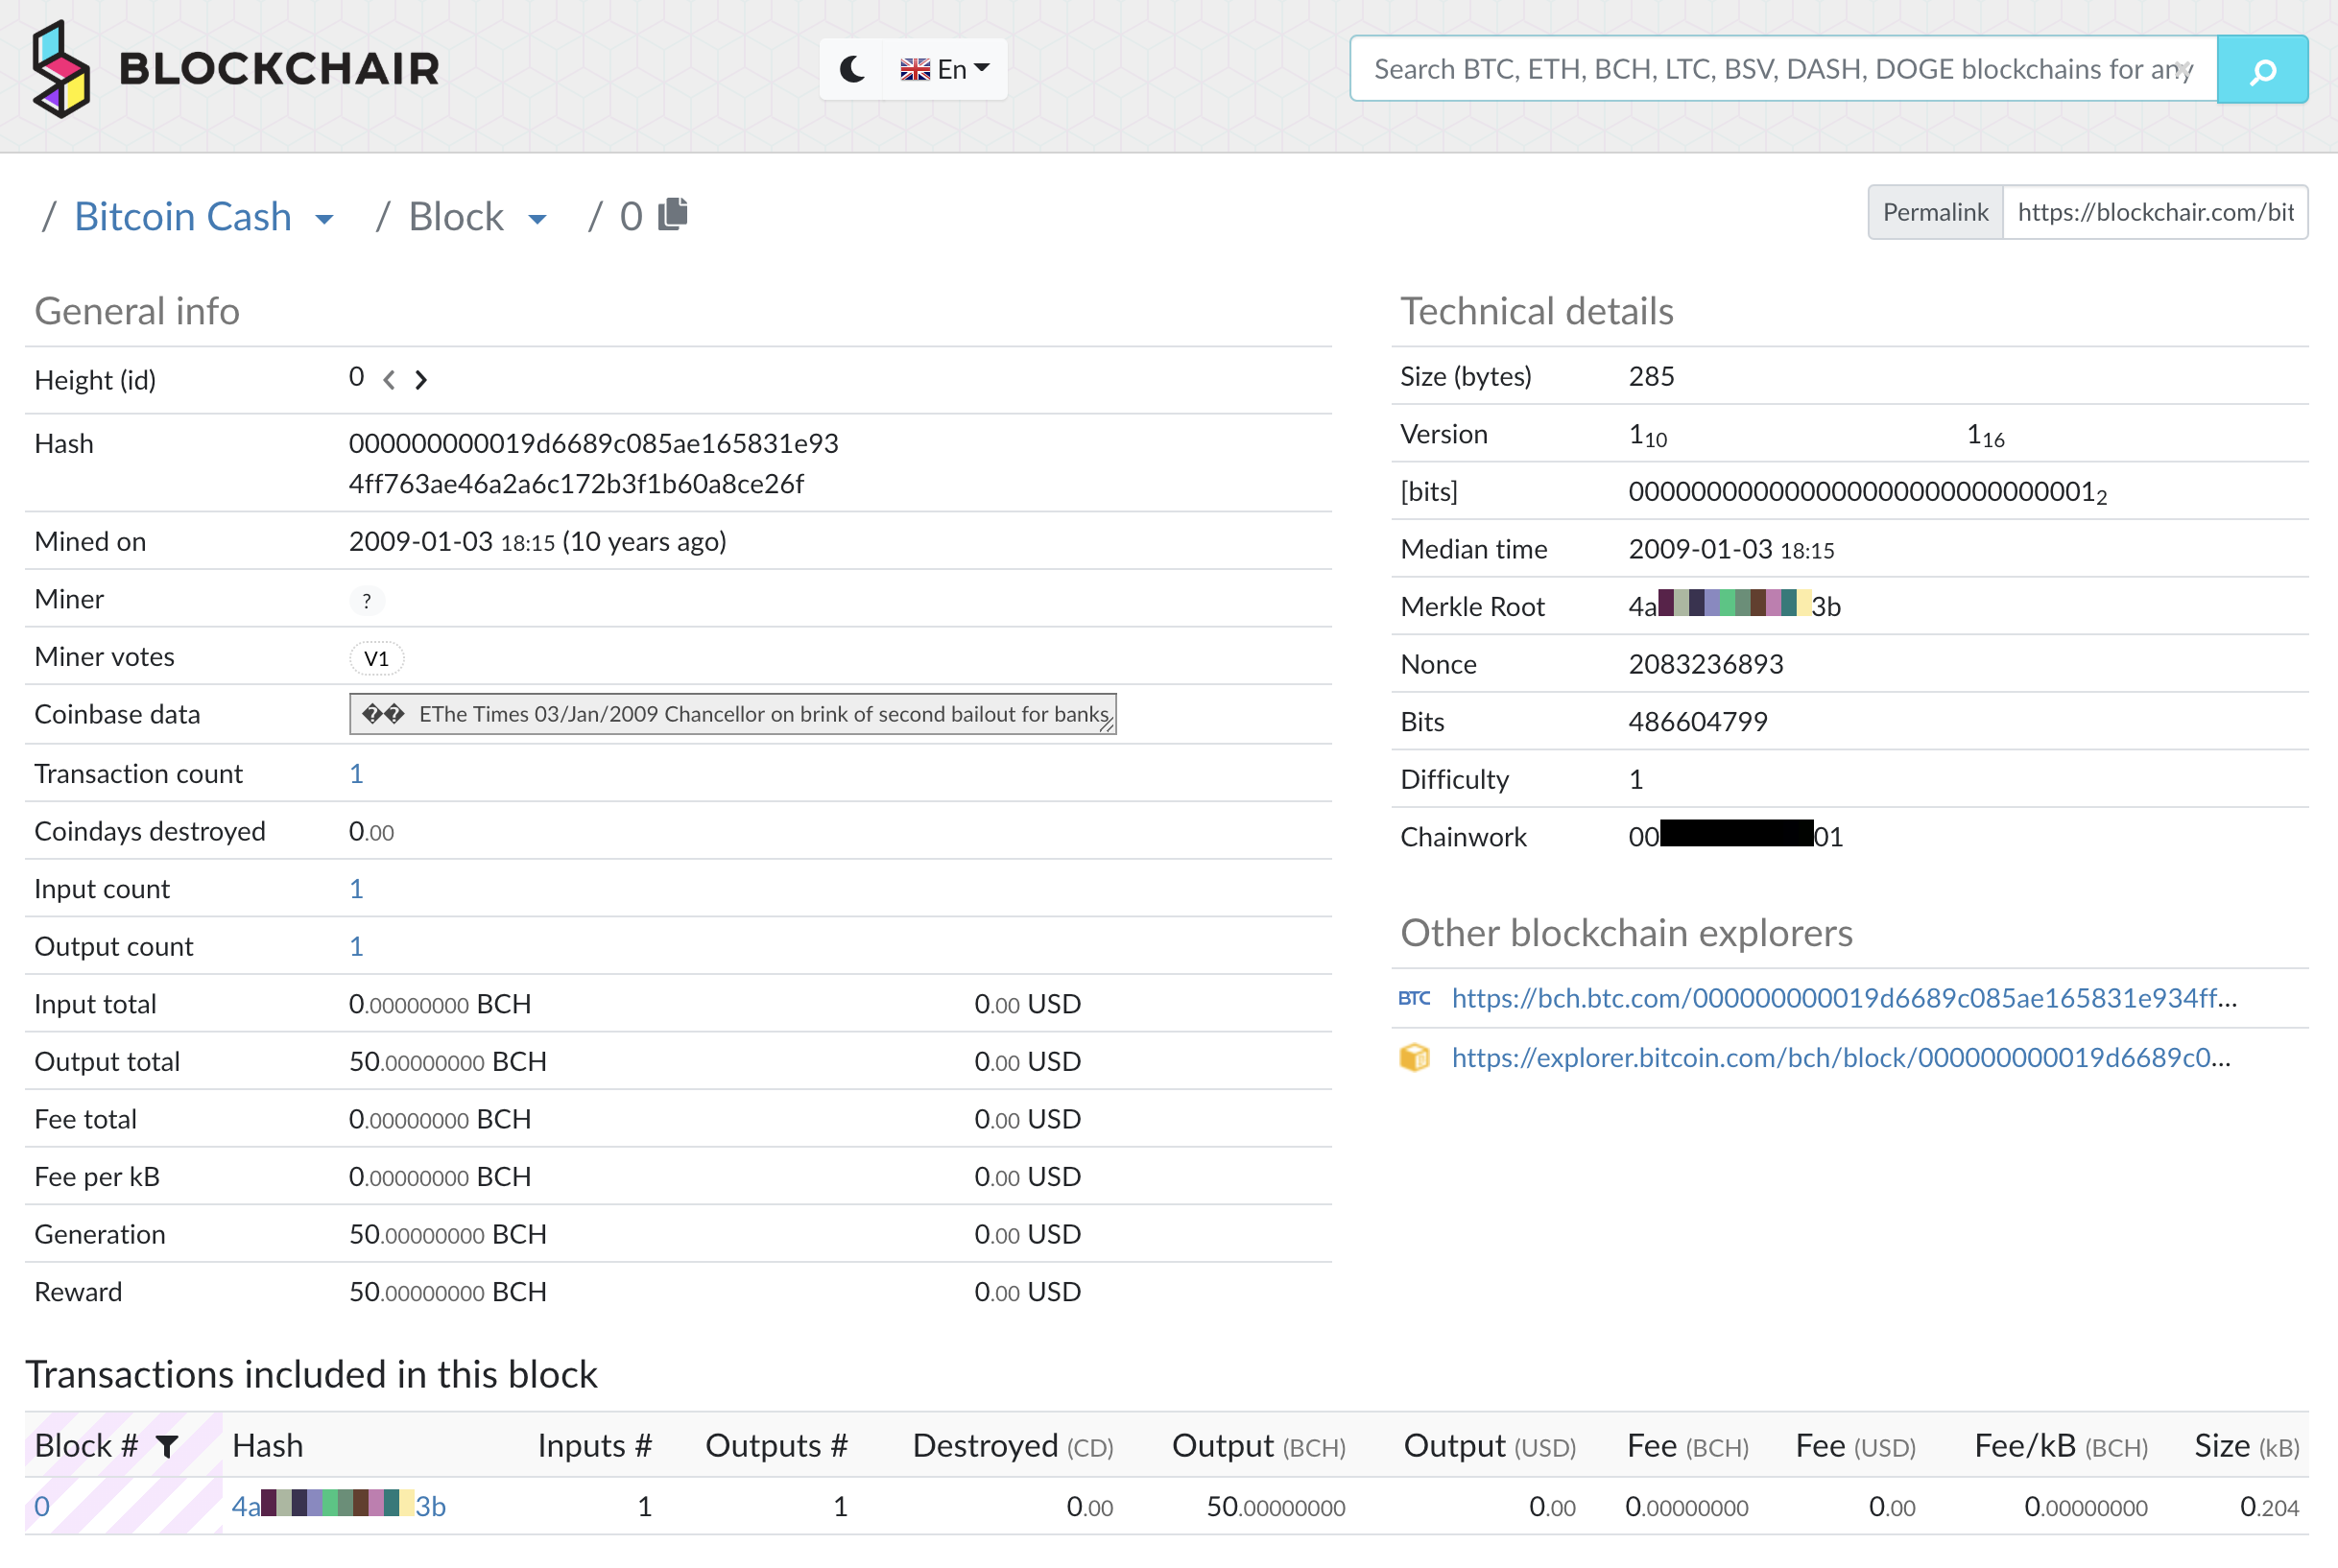The height and width of the screenshot is (1568, 2338).
Task: Click the Chainwork hash value
Action: click(1735, 835)
